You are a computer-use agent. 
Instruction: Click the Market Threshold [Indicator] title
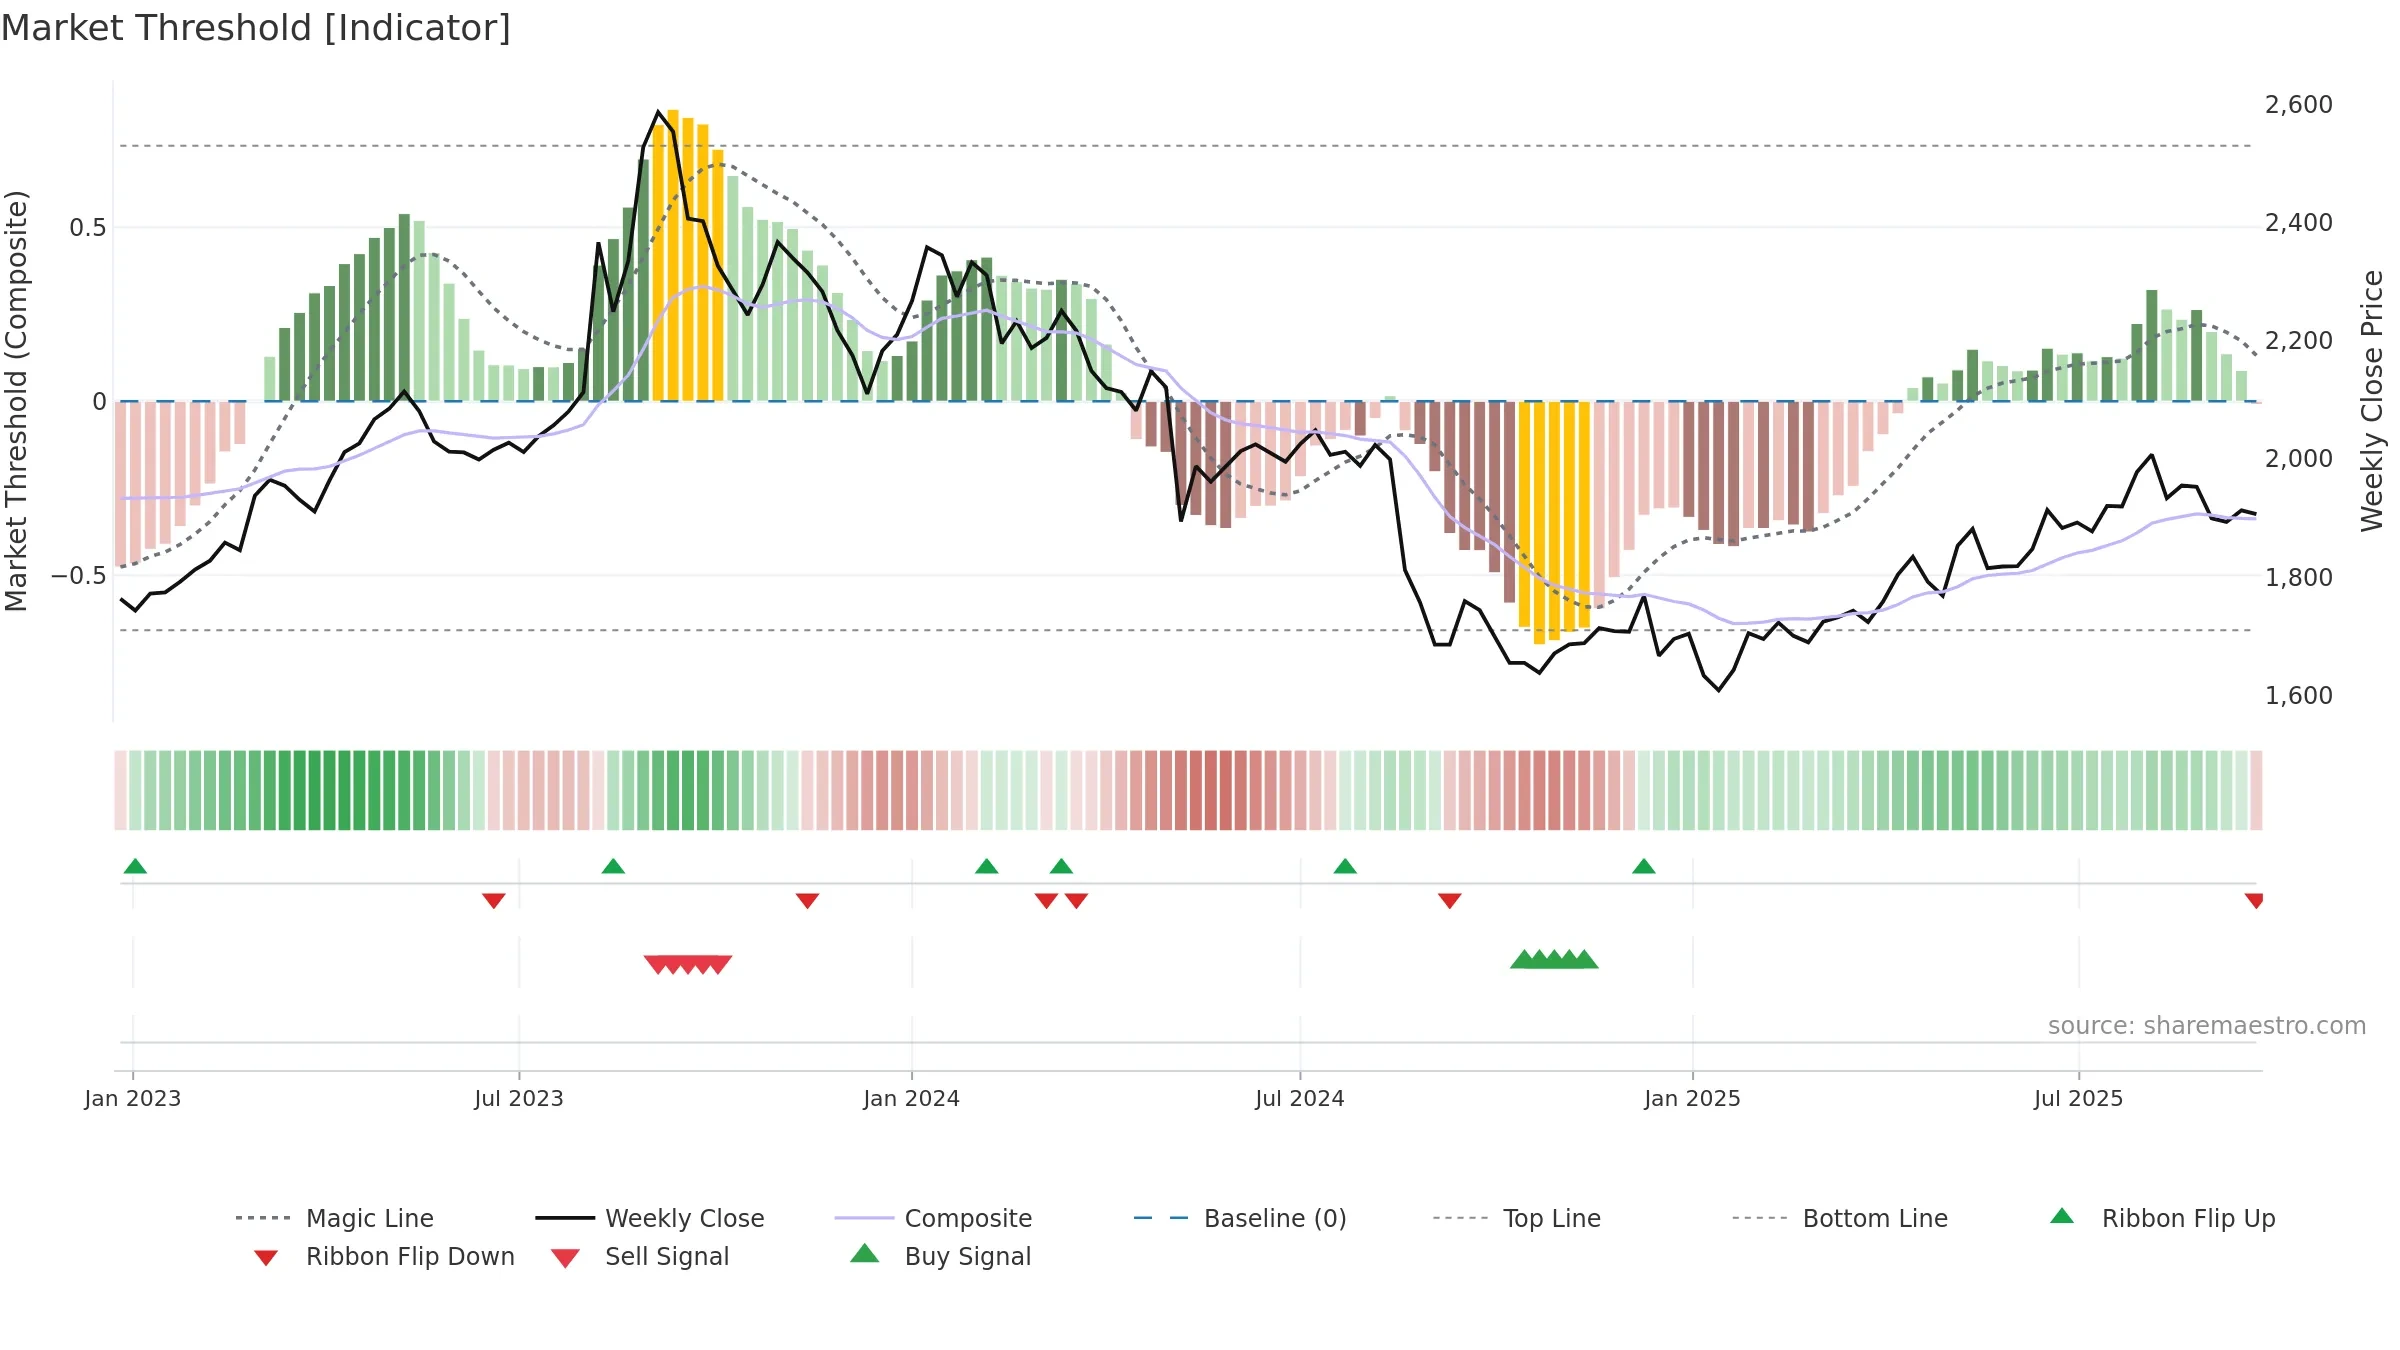(x=256, y=28)
